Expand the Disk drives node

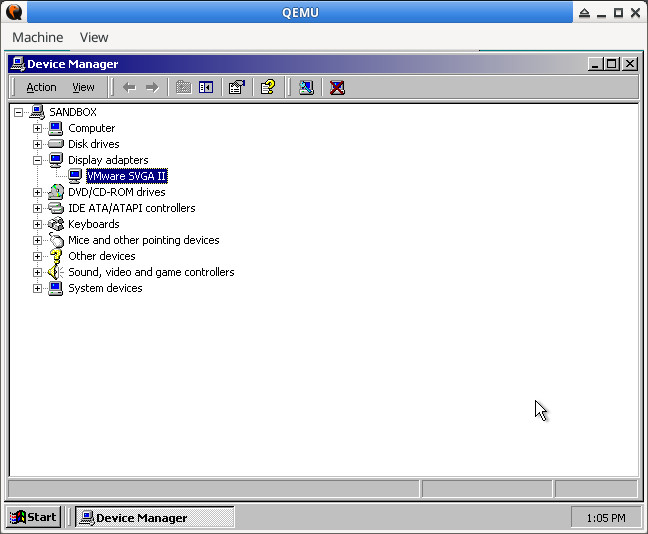coord(38,144)
